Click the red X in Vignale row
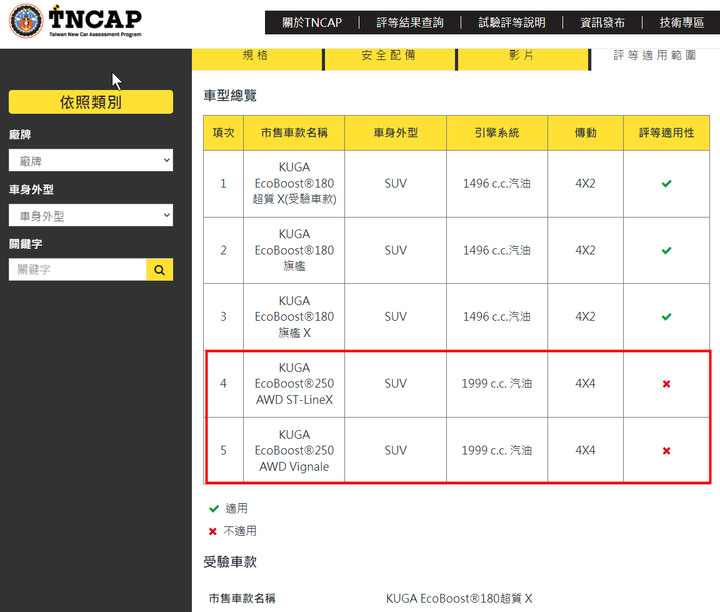This screenshot has width=720, height=612. (666, 451)
